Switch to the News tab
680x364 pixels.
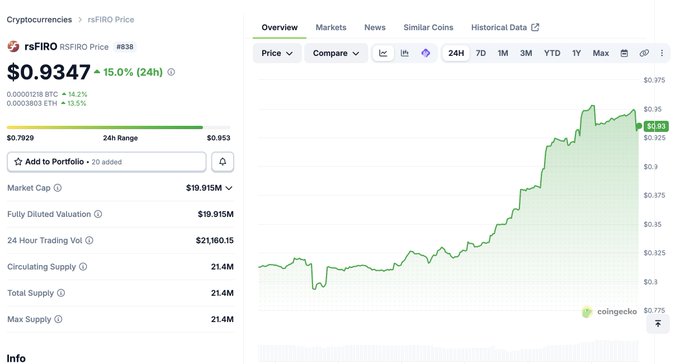pos(375,27)
